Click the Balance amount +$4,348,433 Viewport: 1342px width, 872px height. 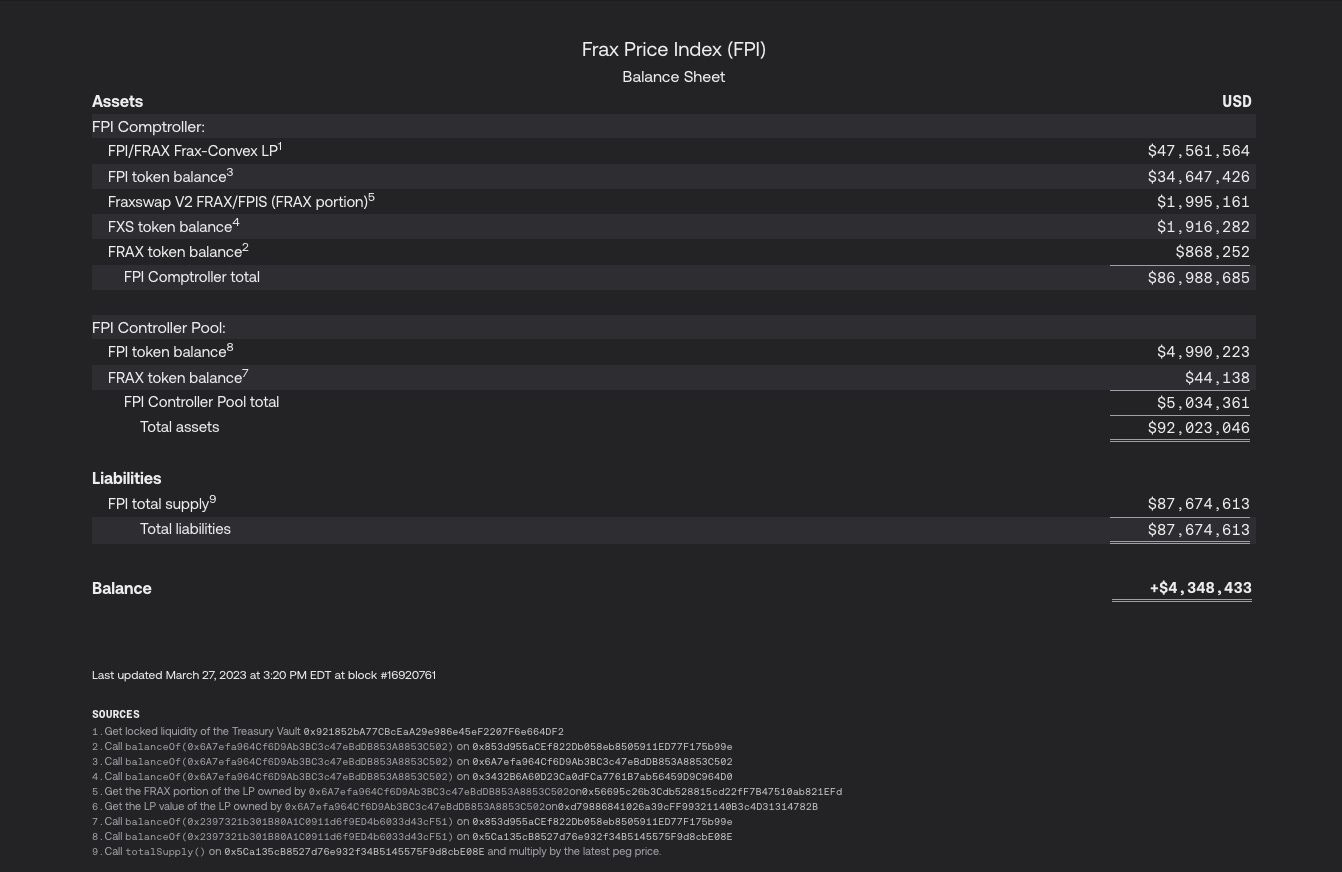pyautogui.click(x=1200, y=588)
